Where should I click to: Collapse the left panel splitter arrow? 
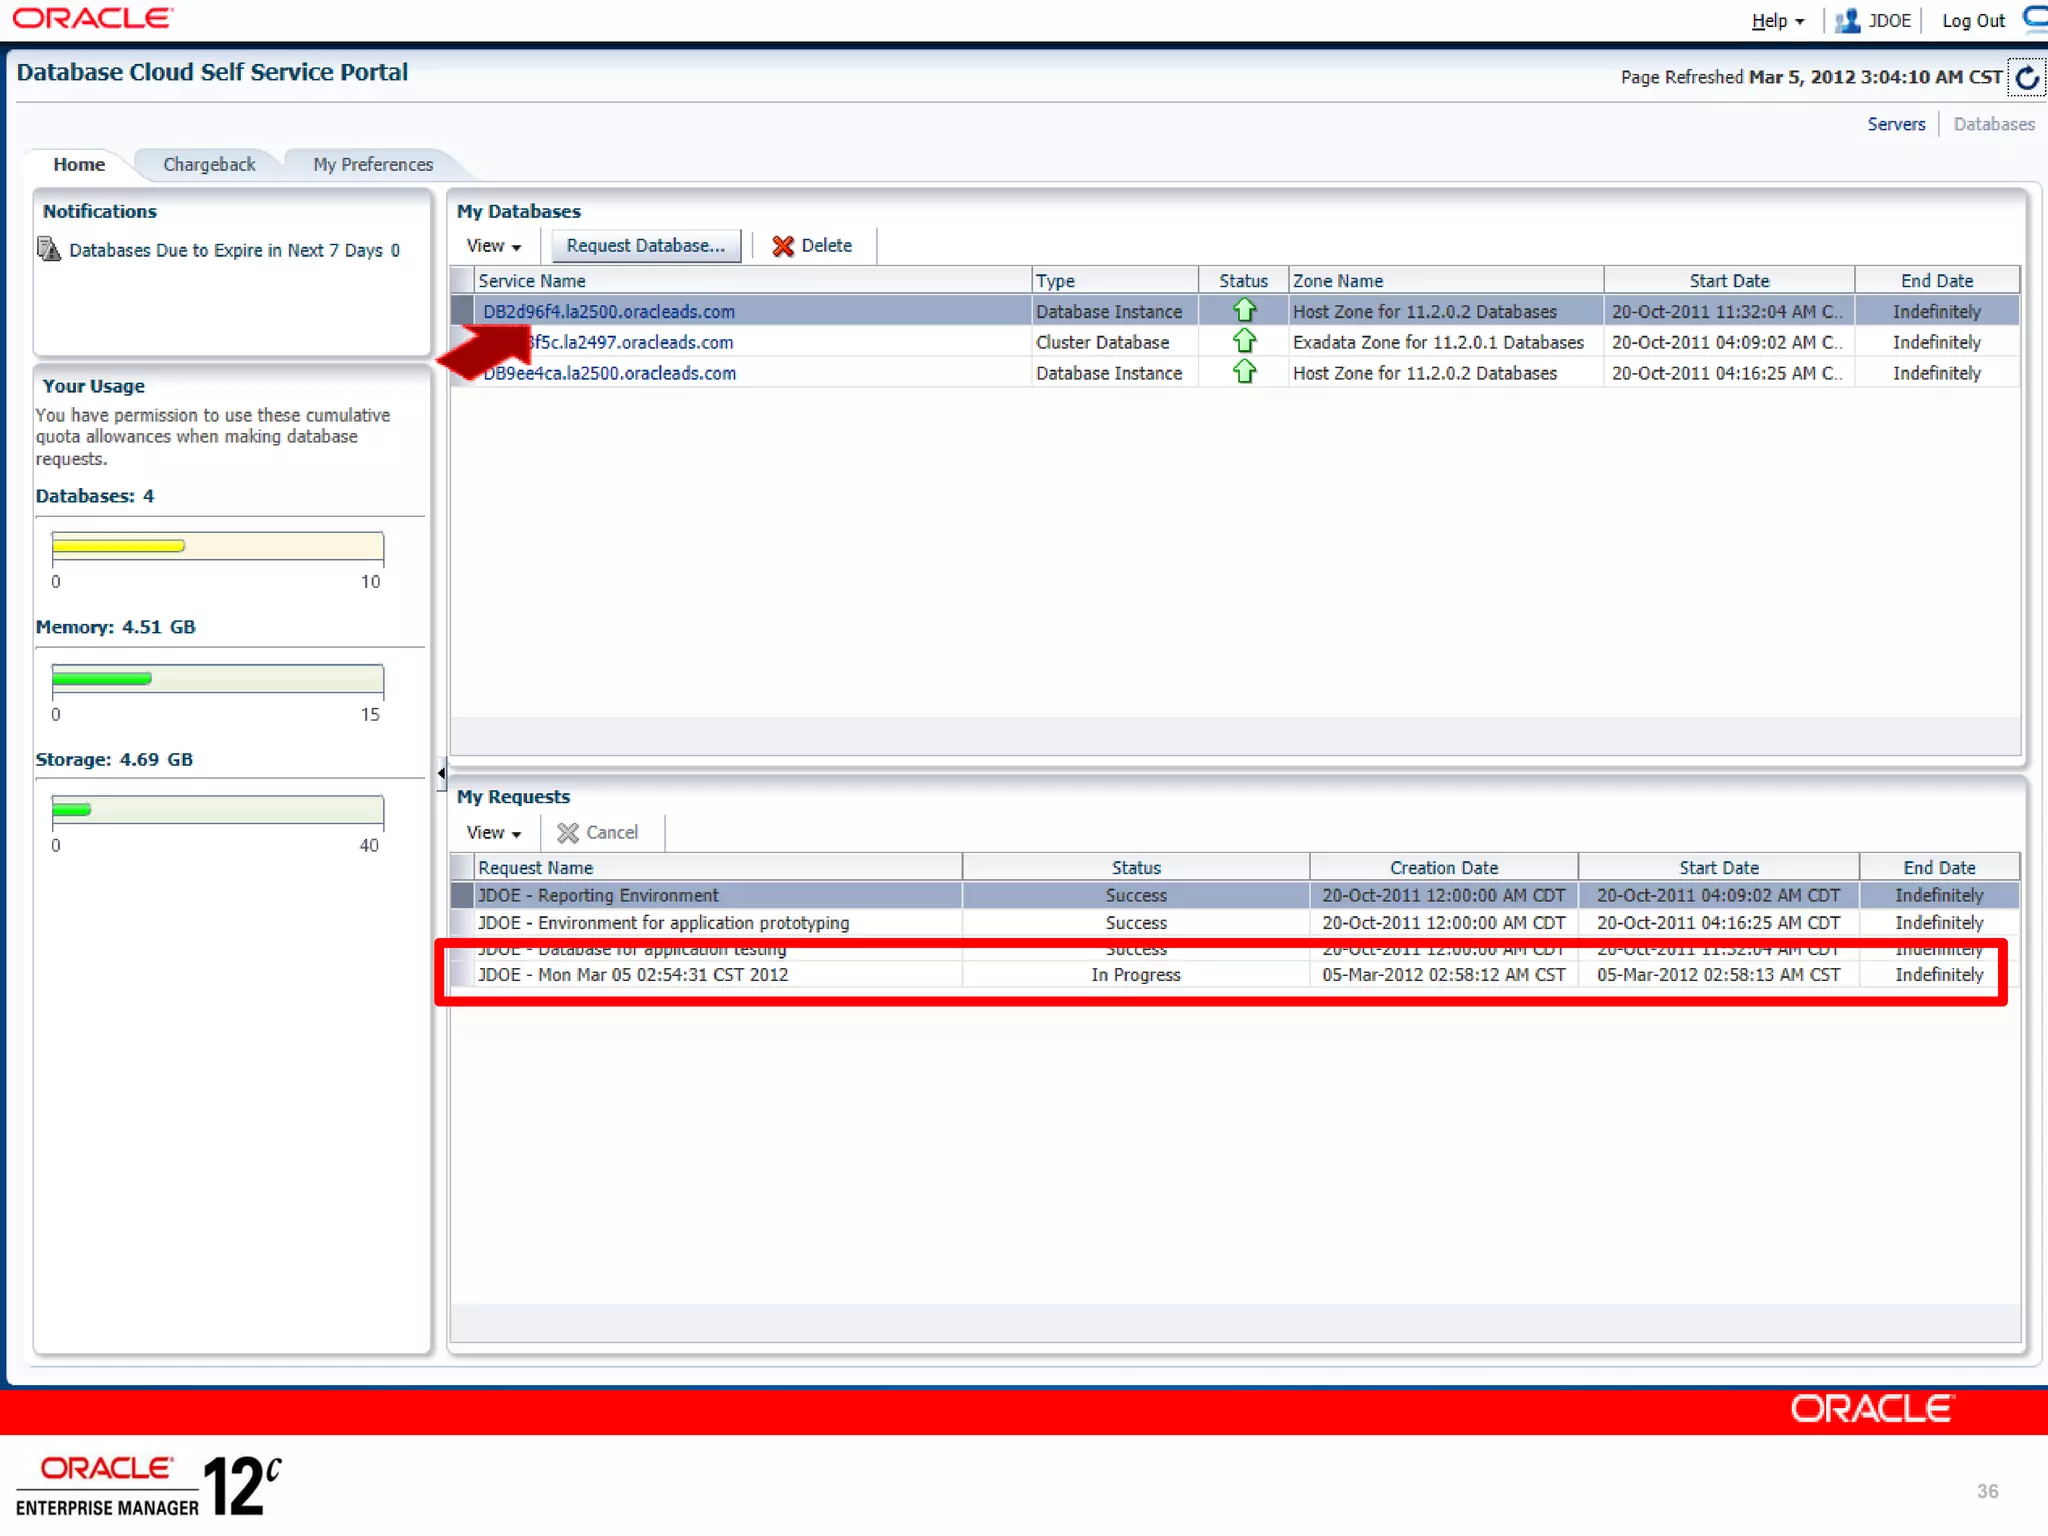441,773
